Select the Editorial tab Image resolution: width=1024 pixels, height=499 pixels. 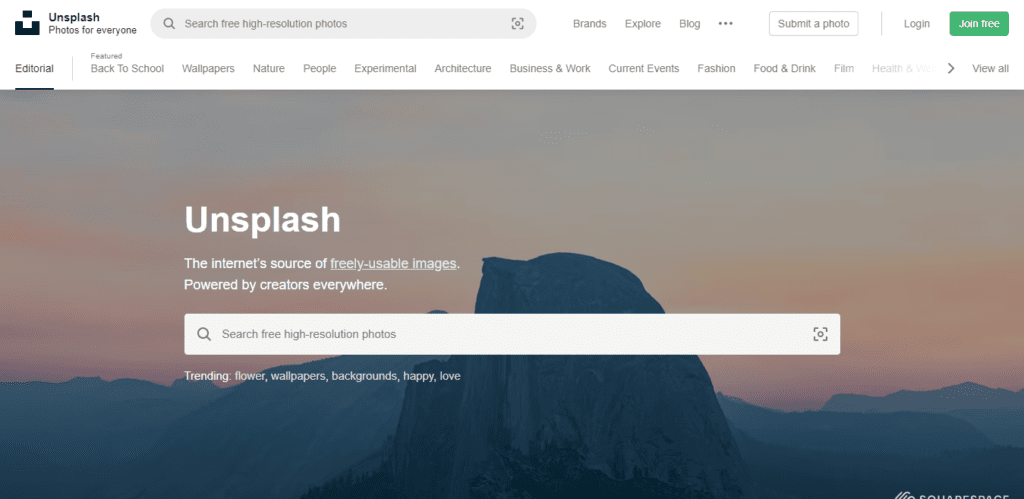click(35, 69)
